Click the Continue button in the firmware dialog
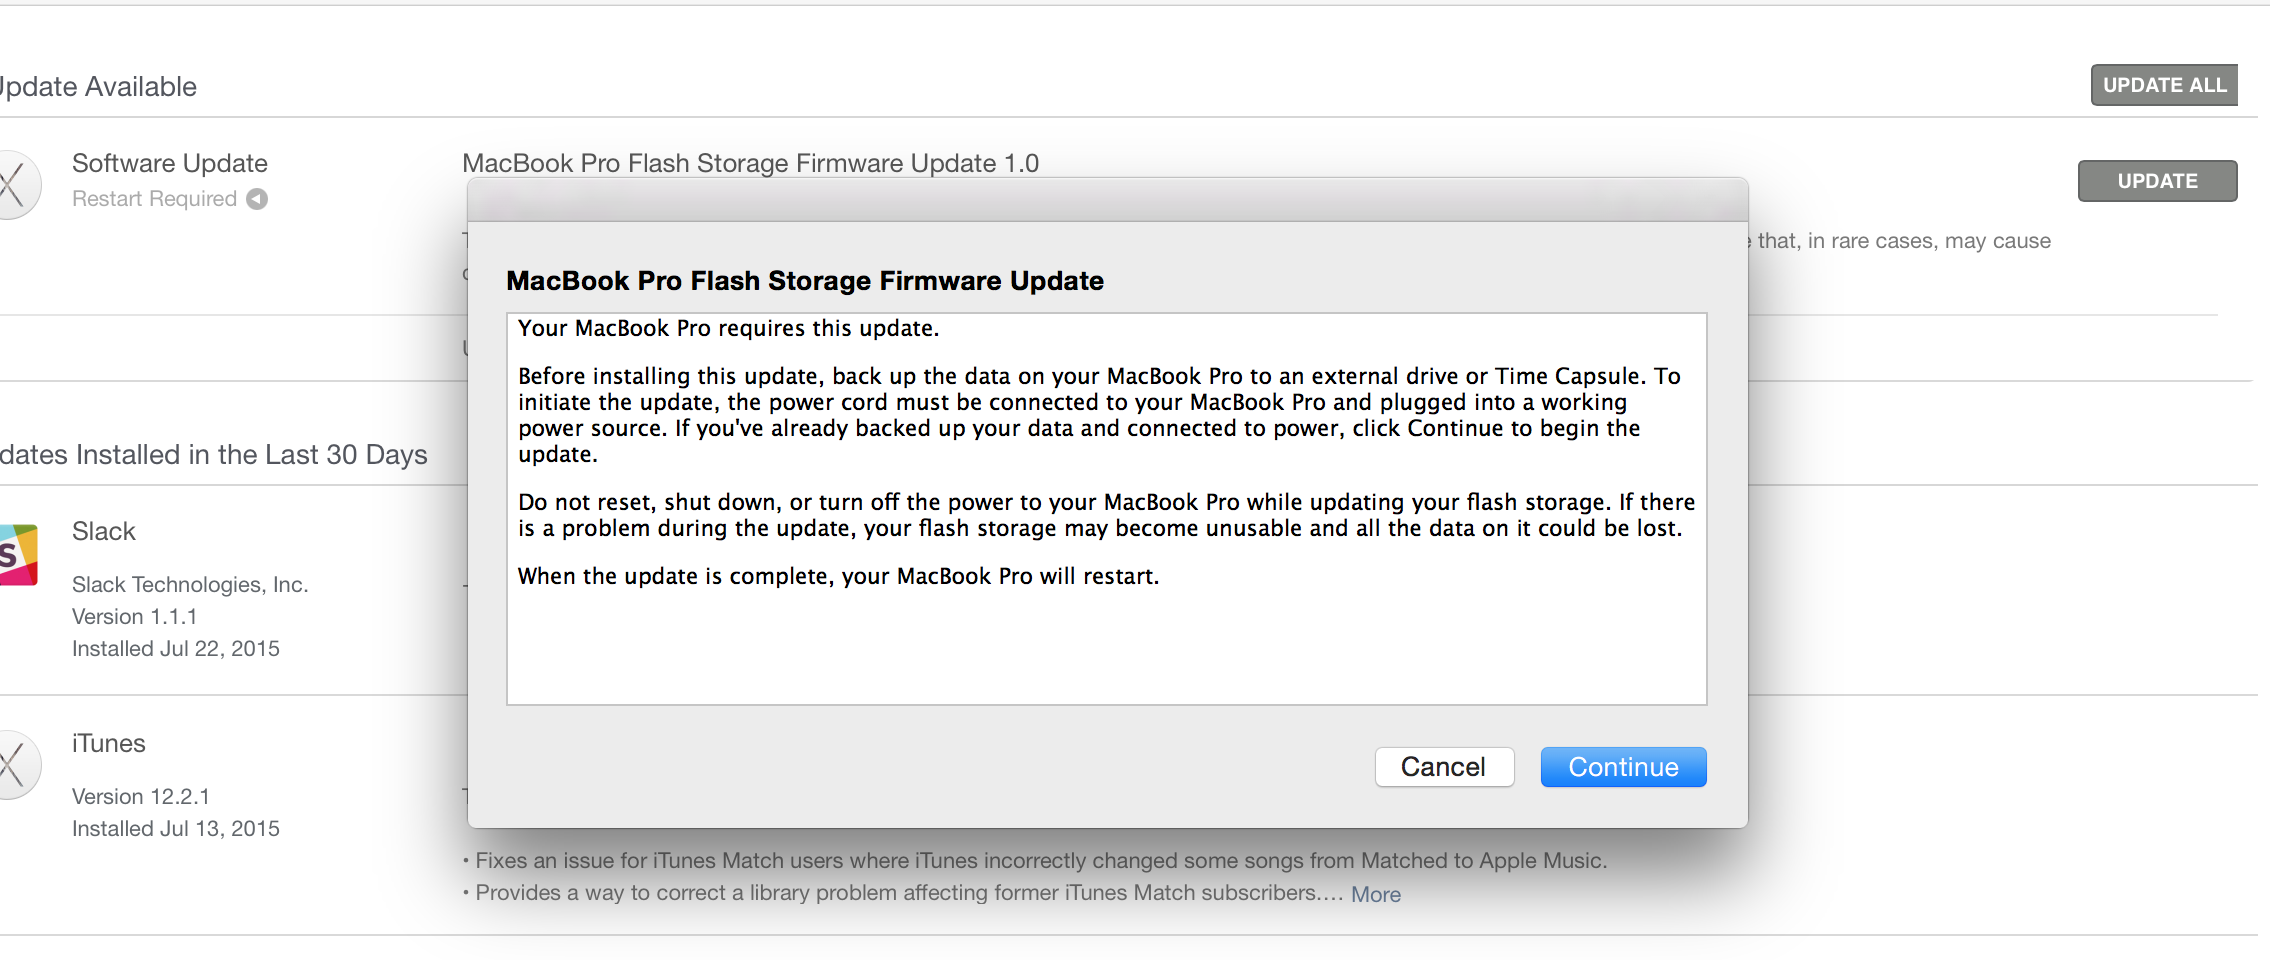Image resolution: width=2270 pixels, height=960 pixels. pyautogui.click(x=1623, y=767)
